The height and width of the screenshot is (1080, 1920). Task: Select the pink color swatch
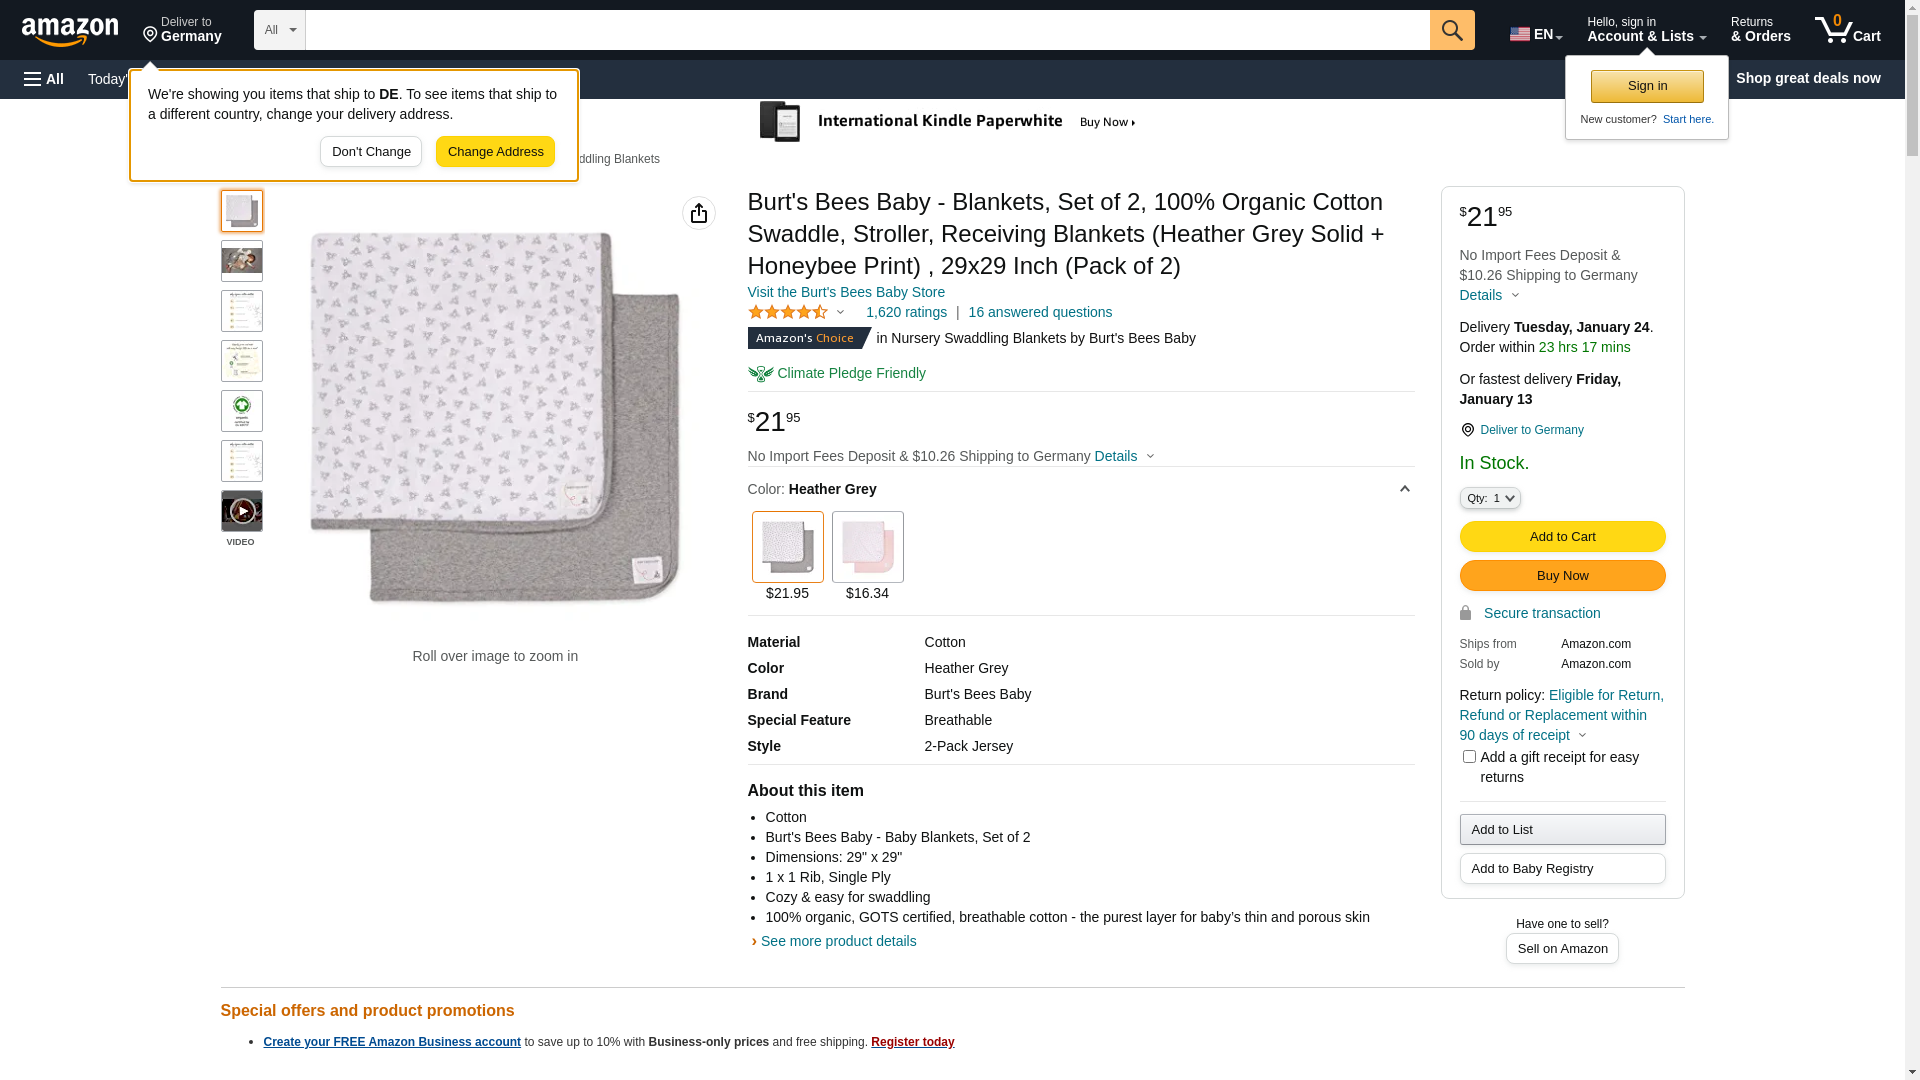click(868, 547)
